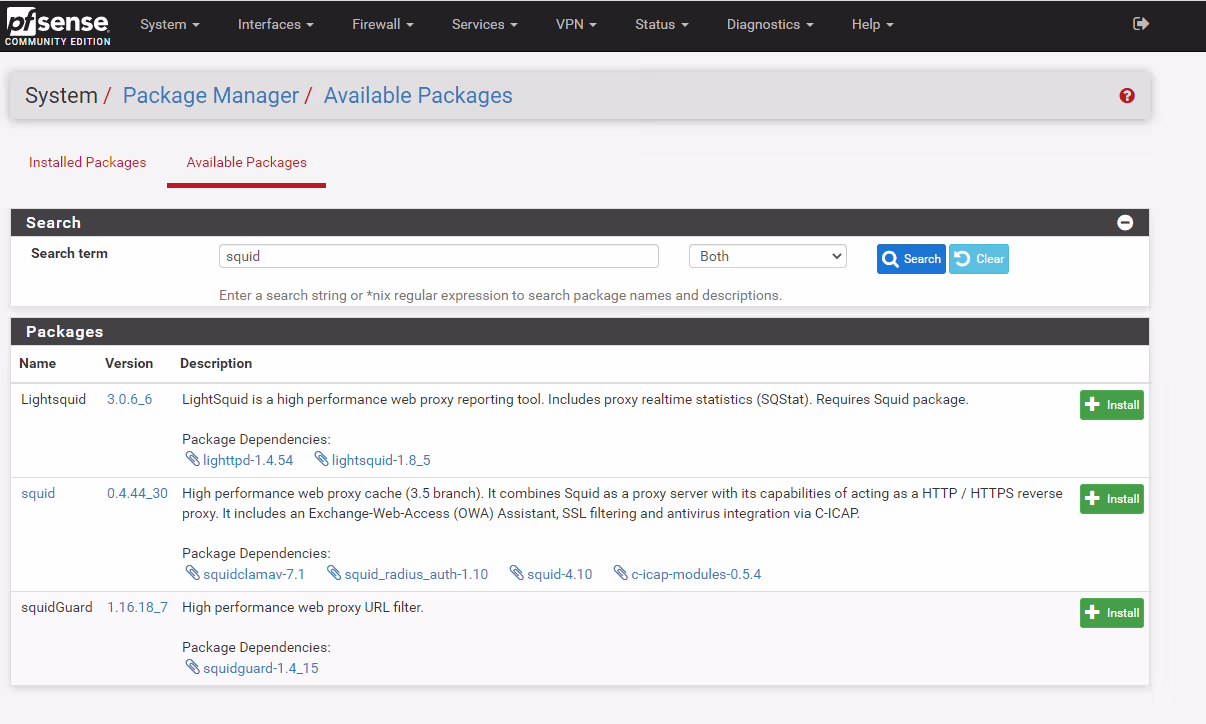Click the logout icon in the top bar
Viewport: 1206px width, 724px height.
[1140, 24]
